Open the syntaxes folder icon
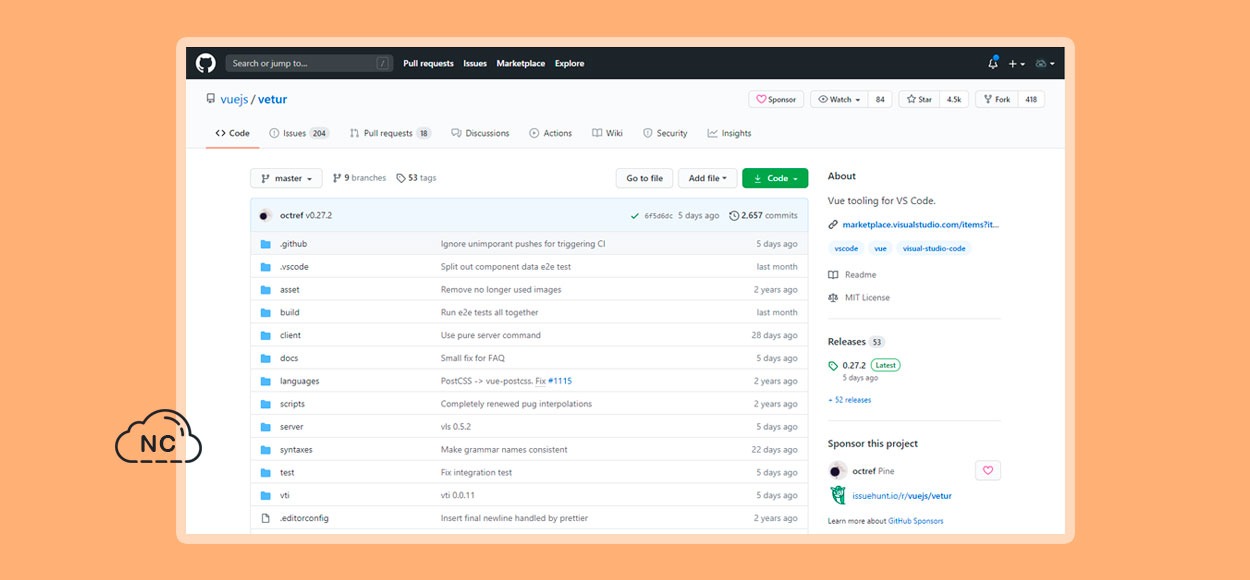Screen dimensions: 1250x580 click(266, 450)
